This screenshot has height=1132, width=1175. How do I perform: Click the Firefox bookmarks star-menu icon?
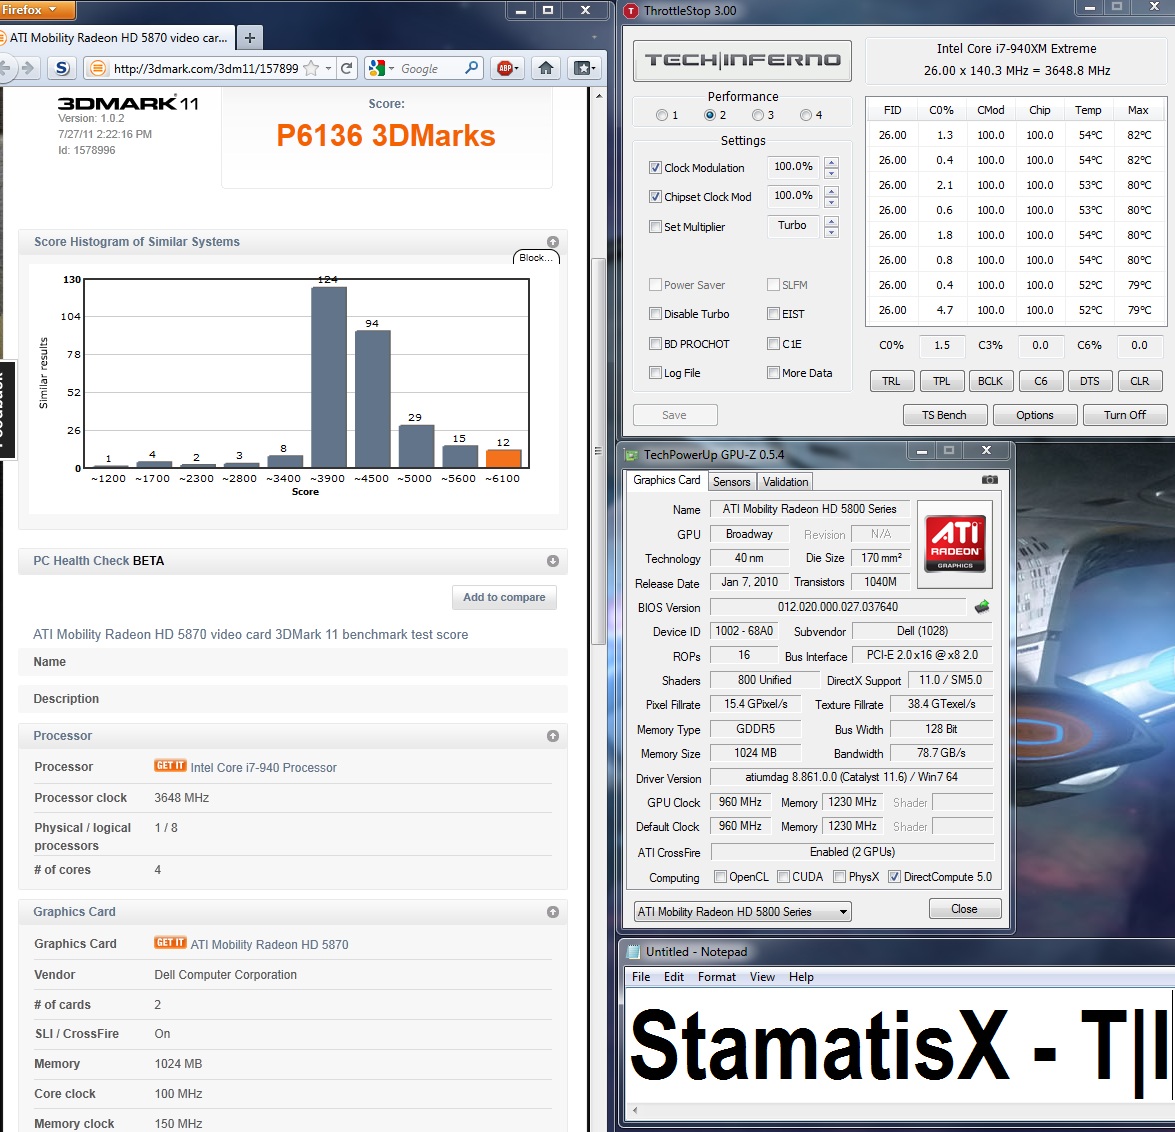coord(584,68)
